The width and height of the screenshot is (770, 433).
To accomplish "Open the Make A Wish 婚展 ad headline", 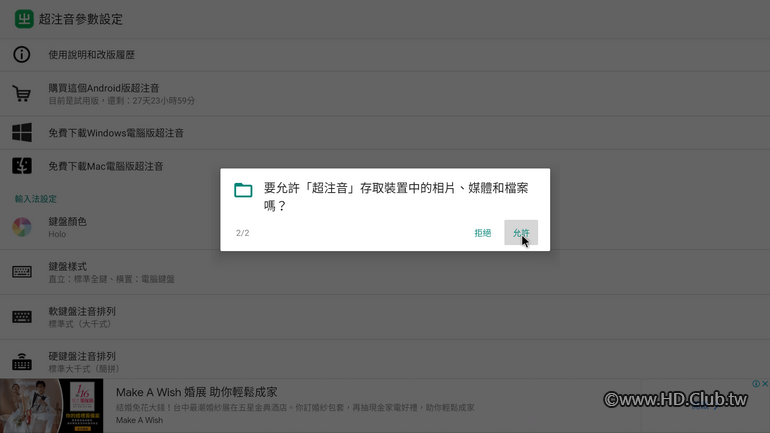I will click(x=196, y=392).
